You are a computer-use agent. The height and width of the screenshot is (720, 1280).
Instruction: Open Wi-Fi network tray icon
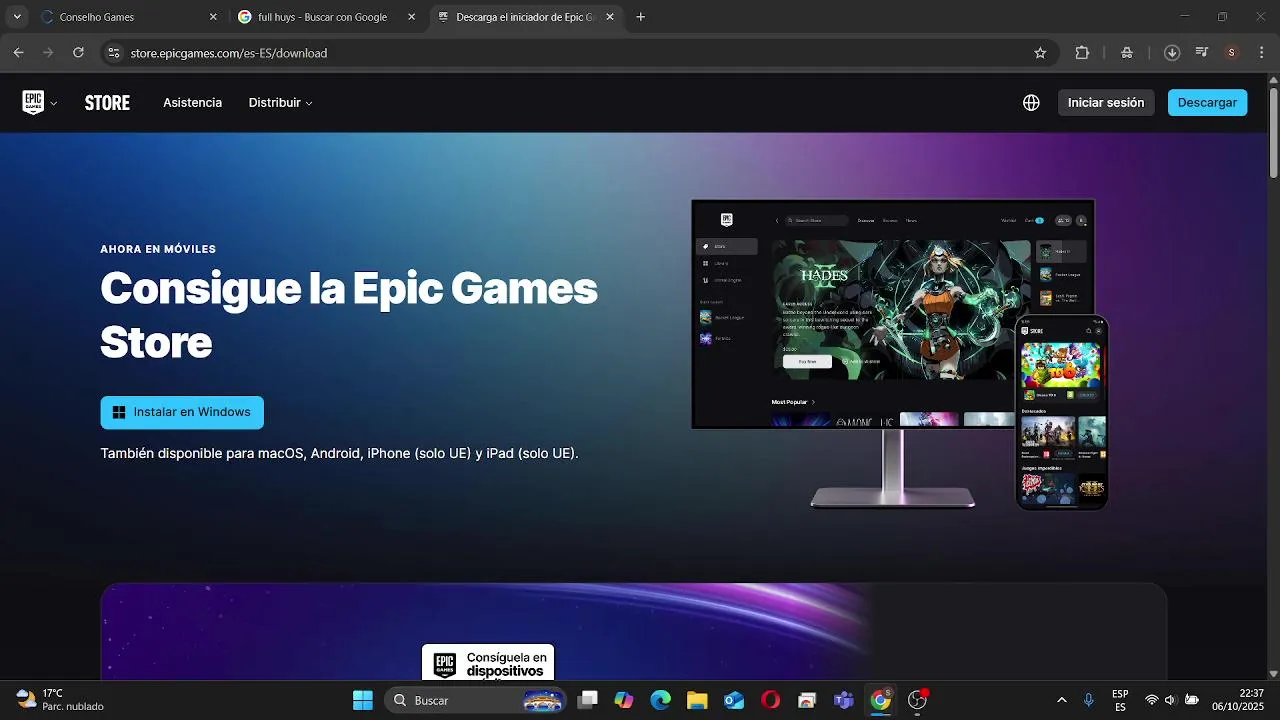(x=1152, y=700)
